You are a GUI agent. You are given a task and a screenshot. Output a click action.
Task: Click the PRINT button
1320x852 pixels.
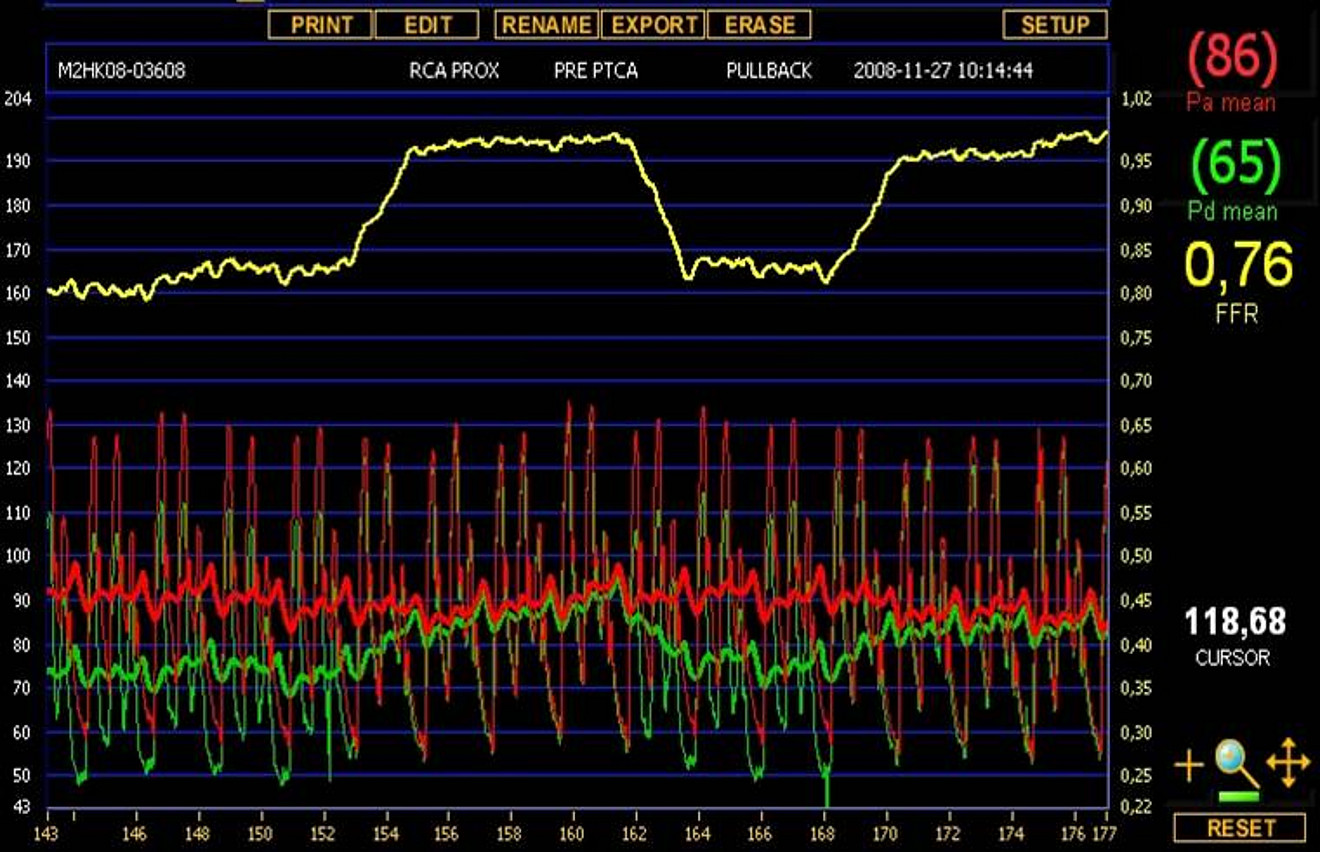click(x=323, y=26)
